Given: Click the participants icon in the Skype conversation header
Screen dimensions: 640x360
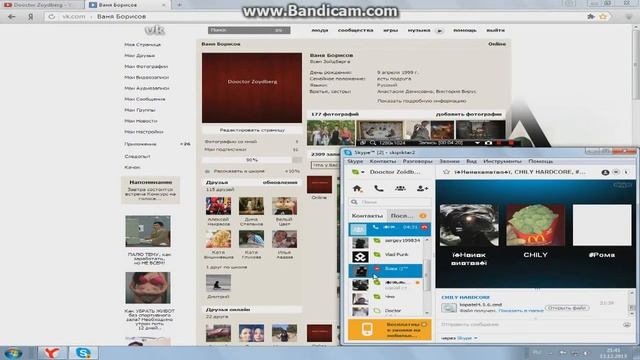Looking at the screenshot, I should coord(605,172).
